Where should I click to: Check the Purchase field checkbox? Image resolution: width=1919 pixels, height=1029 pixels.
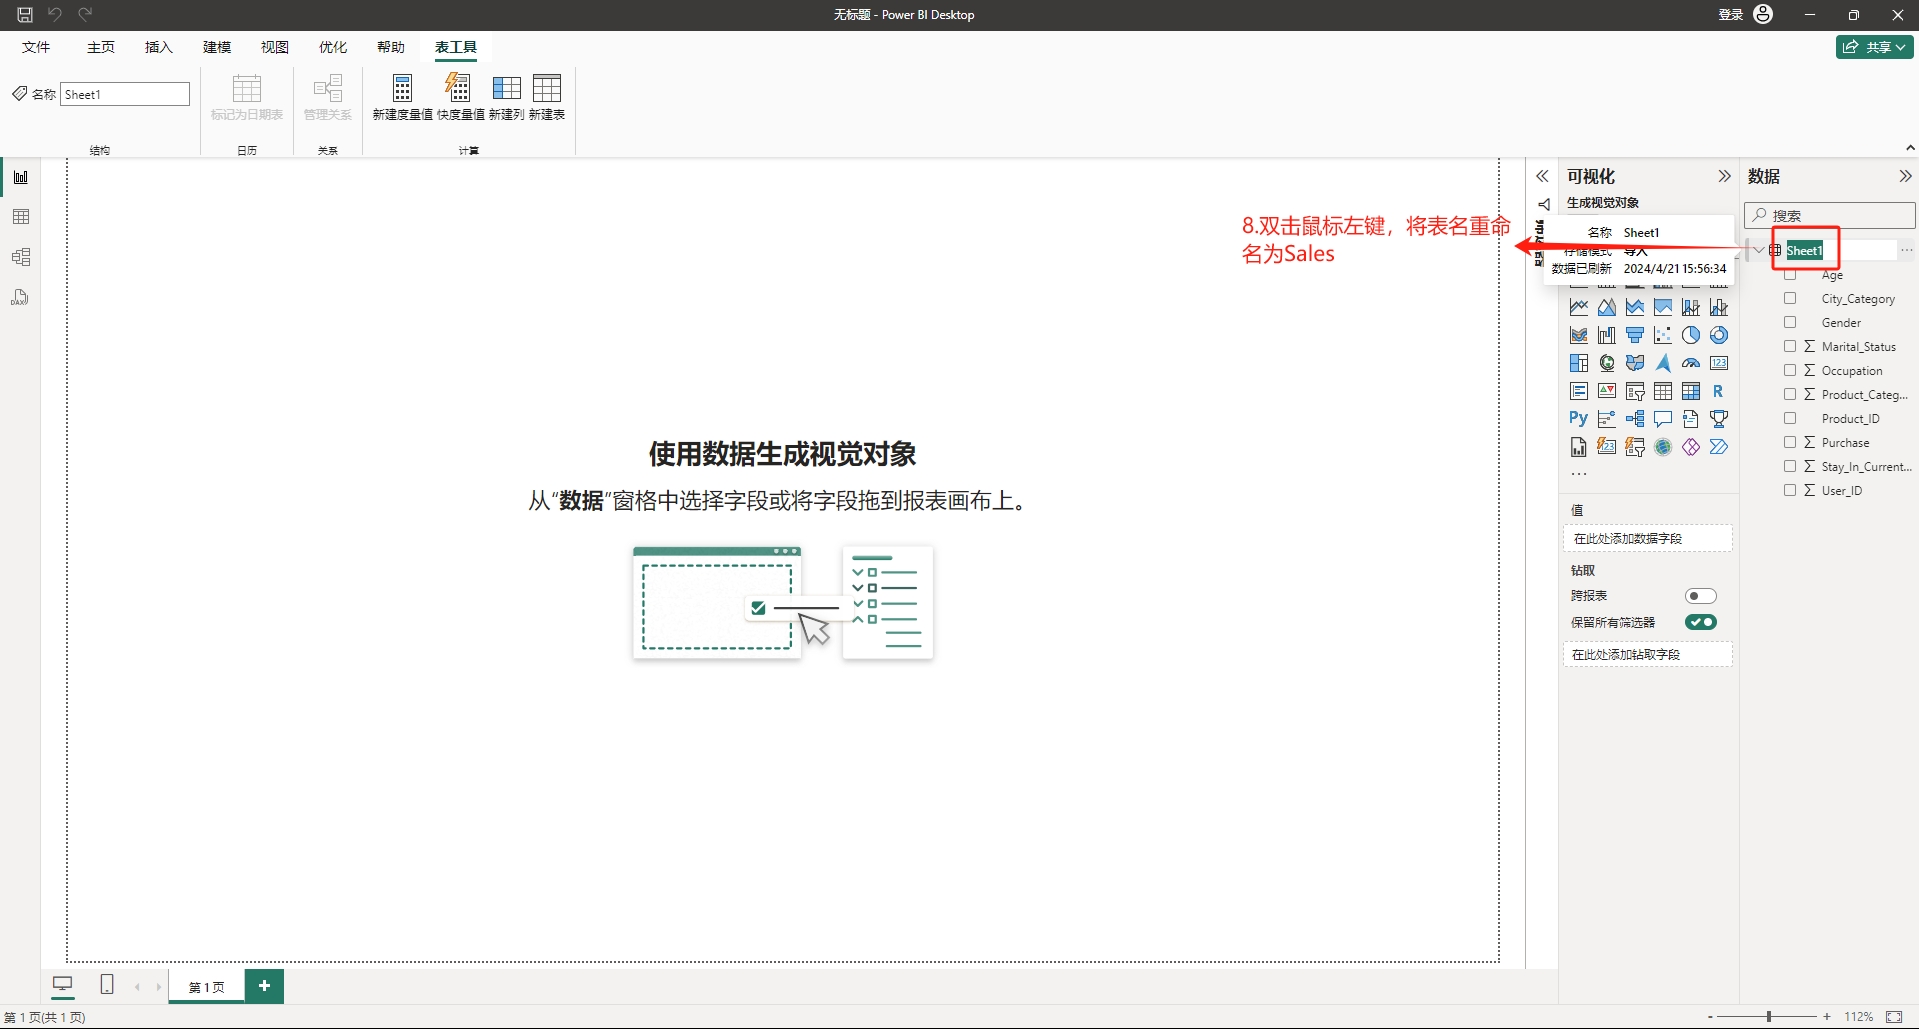[x=1790, y=443]
